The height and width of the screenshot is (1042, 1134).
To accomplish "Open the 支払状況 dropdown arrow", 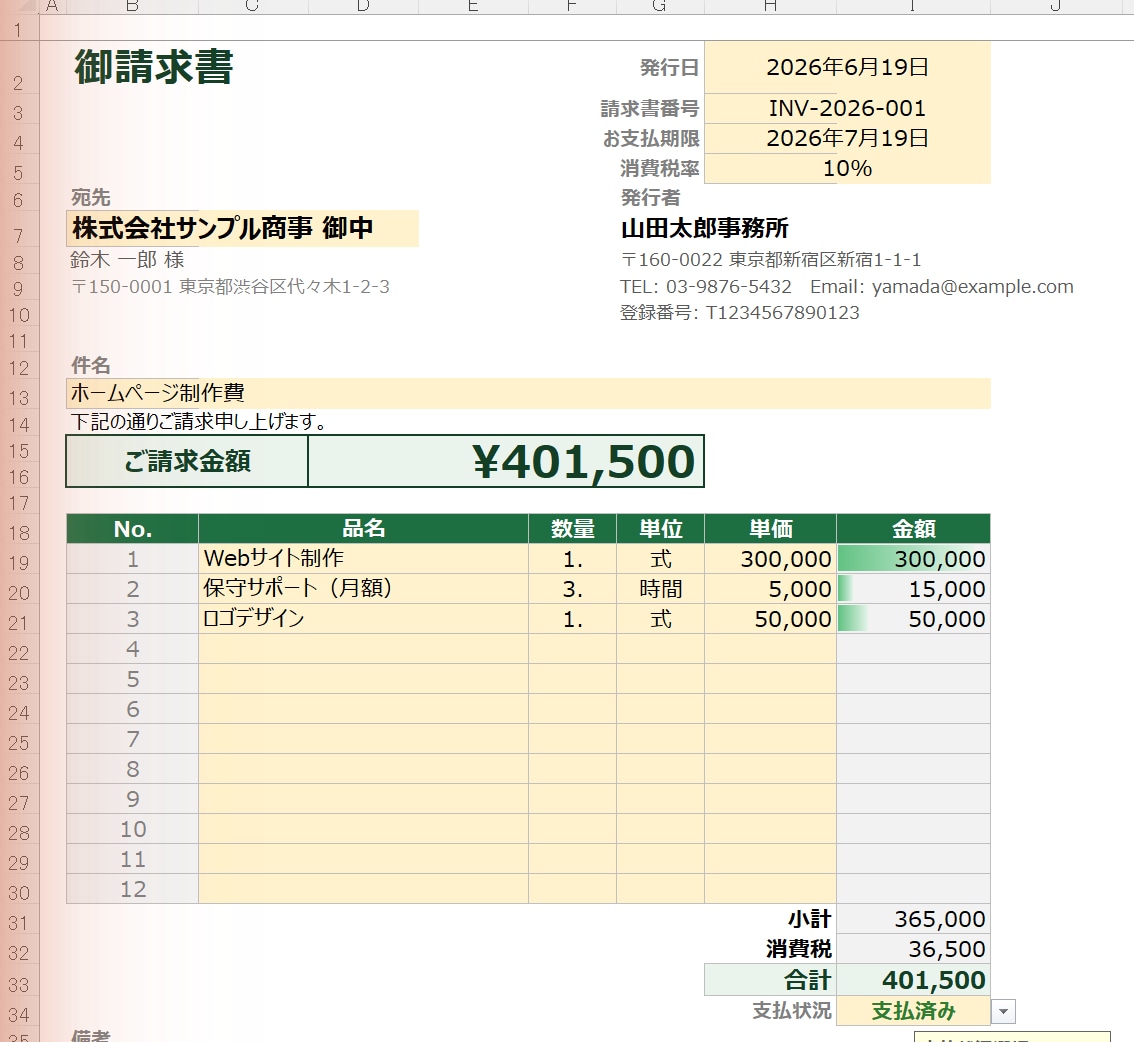I will 1003,1011.
